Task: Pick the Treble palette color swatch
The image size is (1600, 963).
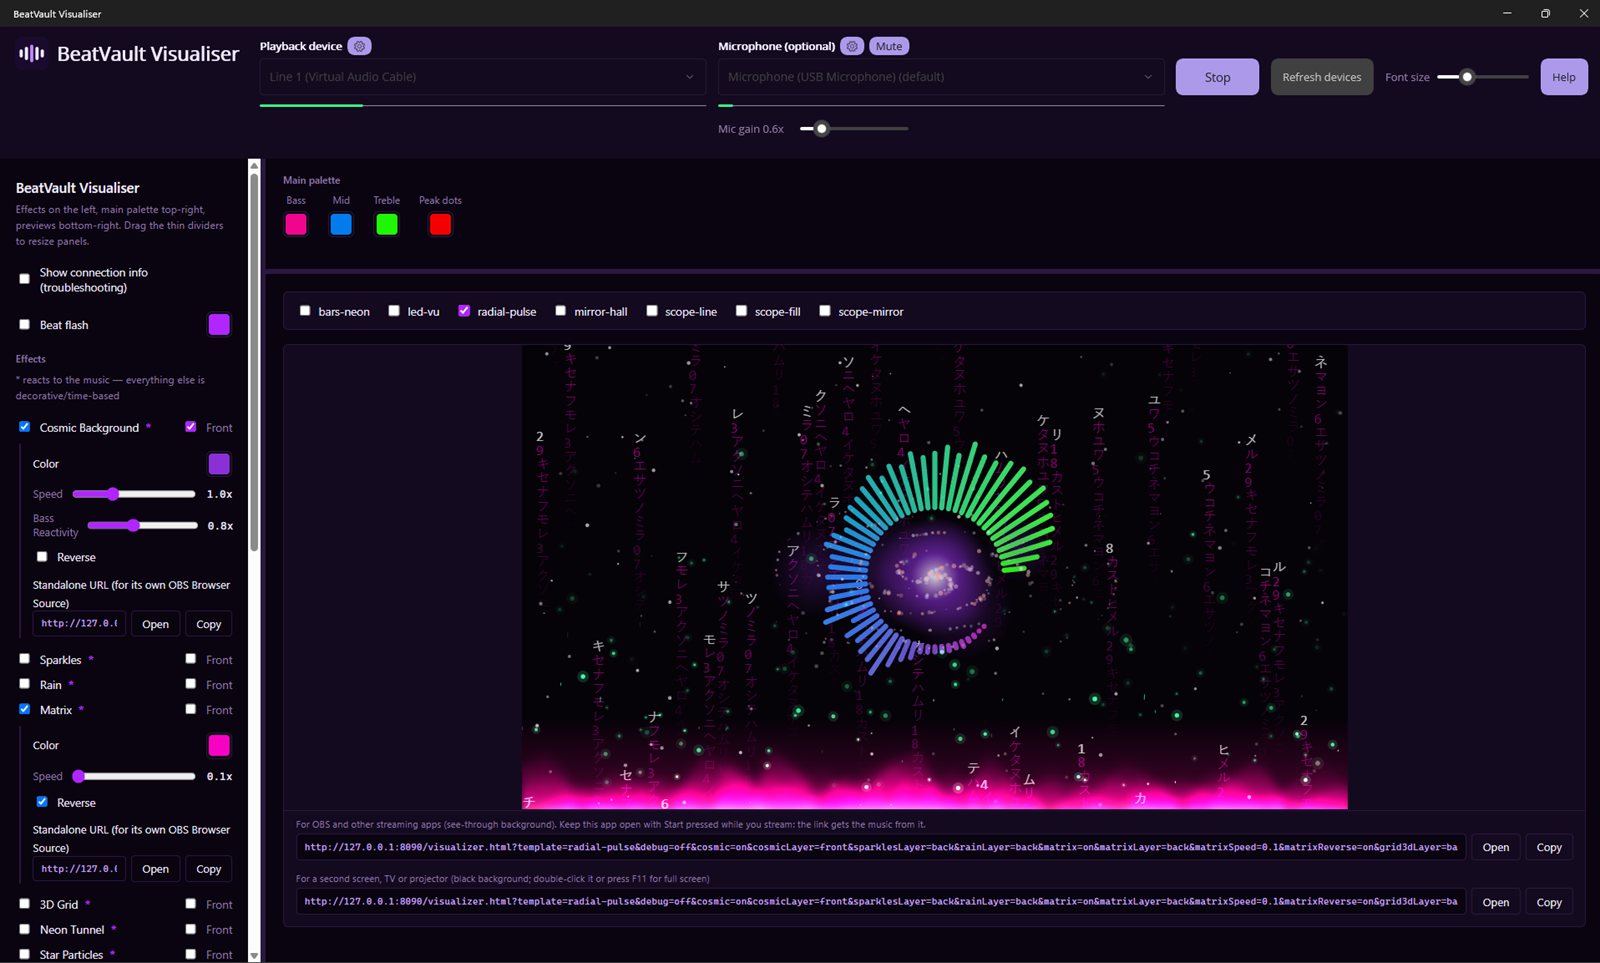Action: (x=387, y=224)
